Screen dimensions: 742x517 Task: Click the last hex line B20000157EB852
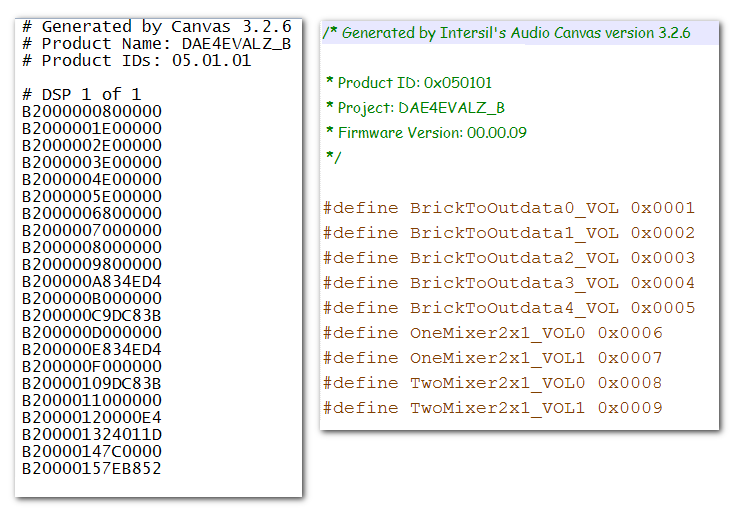click(x=91, y=468)
